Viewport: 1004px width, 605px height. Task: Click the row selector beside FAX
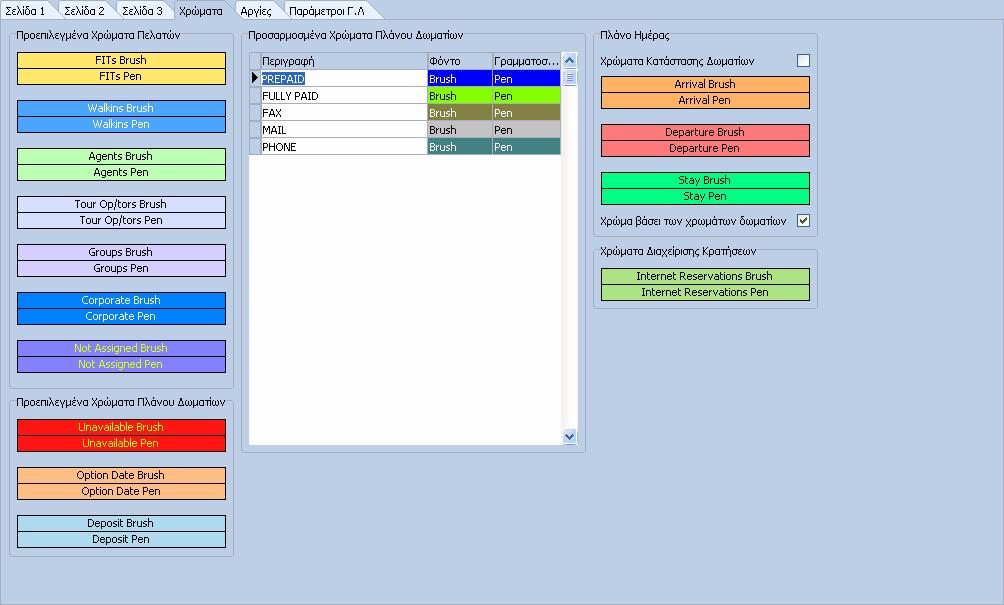tap(255, 113)
